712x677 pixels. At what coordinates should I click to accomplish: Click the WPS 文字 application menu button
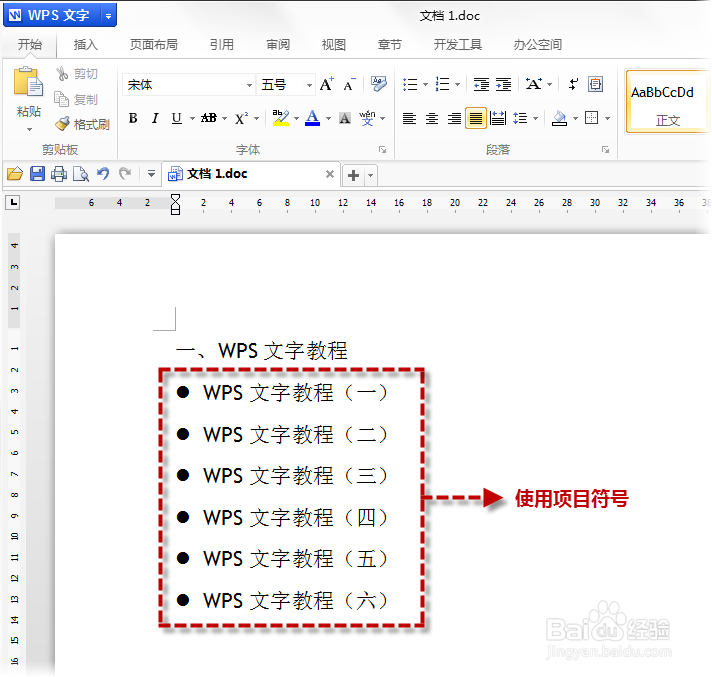pos(53,15)
